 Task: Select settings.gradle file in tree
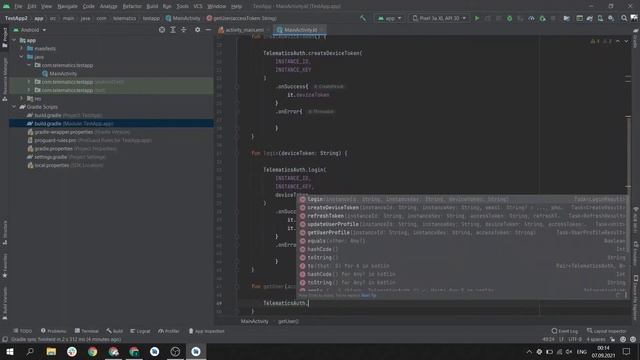(x=66, y=157)
